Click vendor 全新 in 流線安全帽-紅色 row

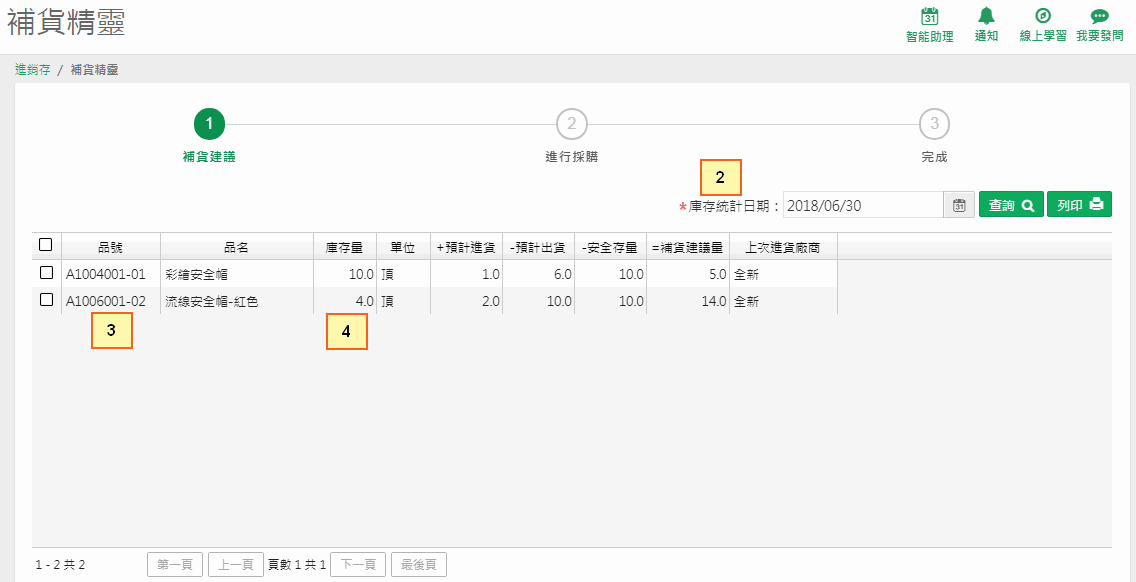click(746, 302)
